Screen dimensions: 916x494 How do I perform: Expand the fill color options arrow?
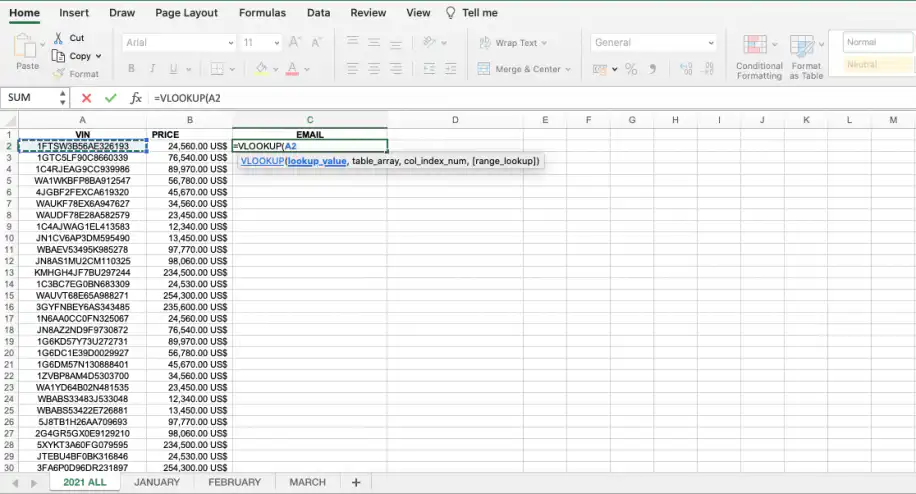click(276, 69)
